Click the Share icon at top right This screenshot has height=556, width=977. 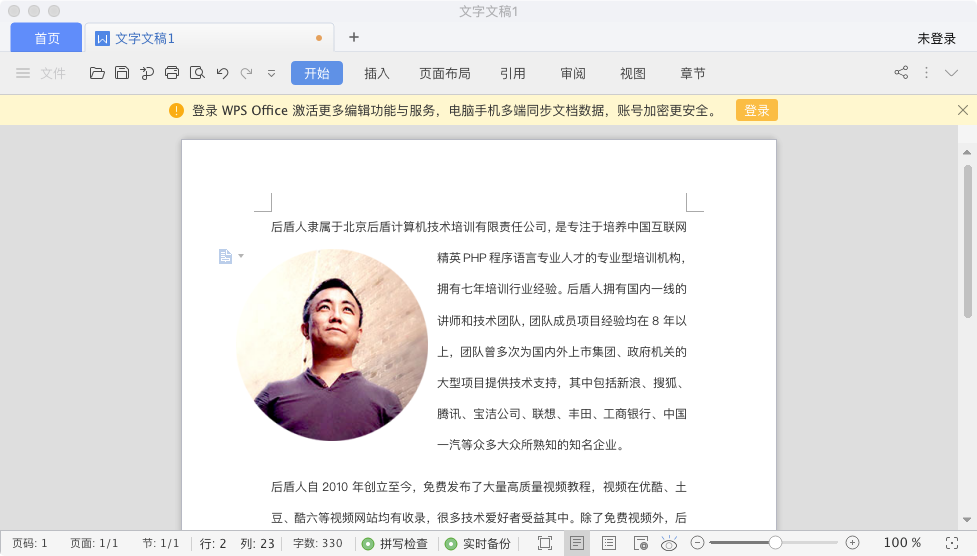901,73
